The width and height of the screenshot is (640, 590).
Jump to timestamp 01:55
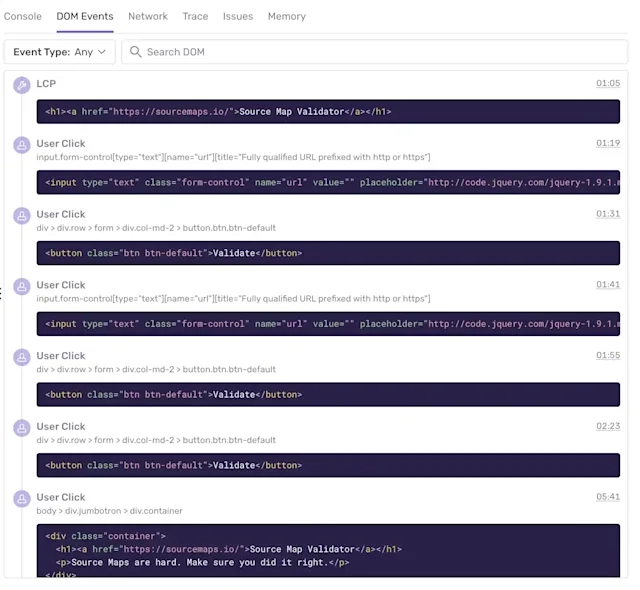pyautogui.click(x=608, y=355)
